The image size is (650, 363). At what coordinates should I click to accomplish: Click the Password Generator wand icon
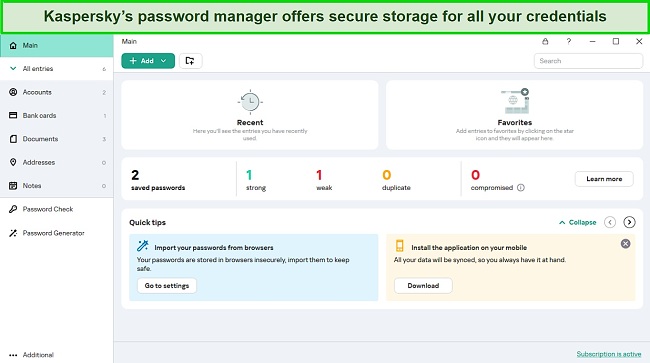13,233
